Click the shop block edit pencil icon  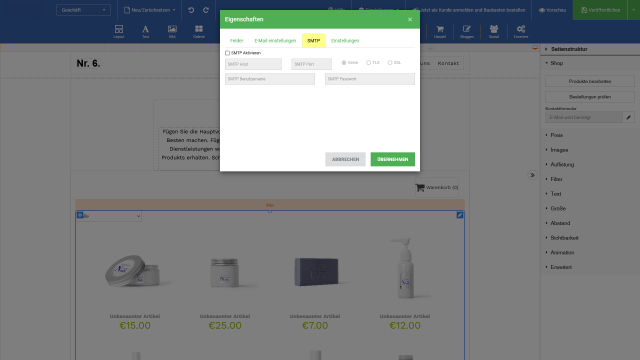click(x=460, y=215)
